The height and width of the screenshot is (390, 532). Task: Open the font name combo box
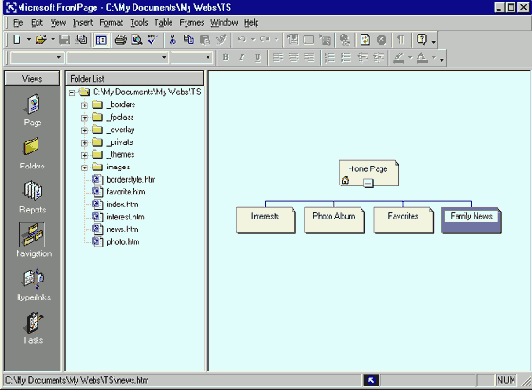pyautogui.click(x=117, y=57)
